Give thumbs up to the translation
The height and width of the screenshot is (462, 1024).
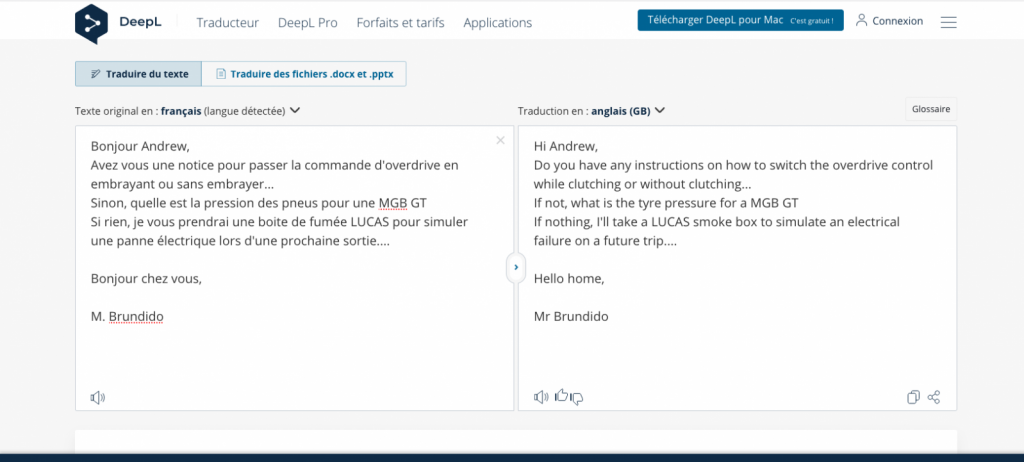pyautogui.click(x=561, y=395)
